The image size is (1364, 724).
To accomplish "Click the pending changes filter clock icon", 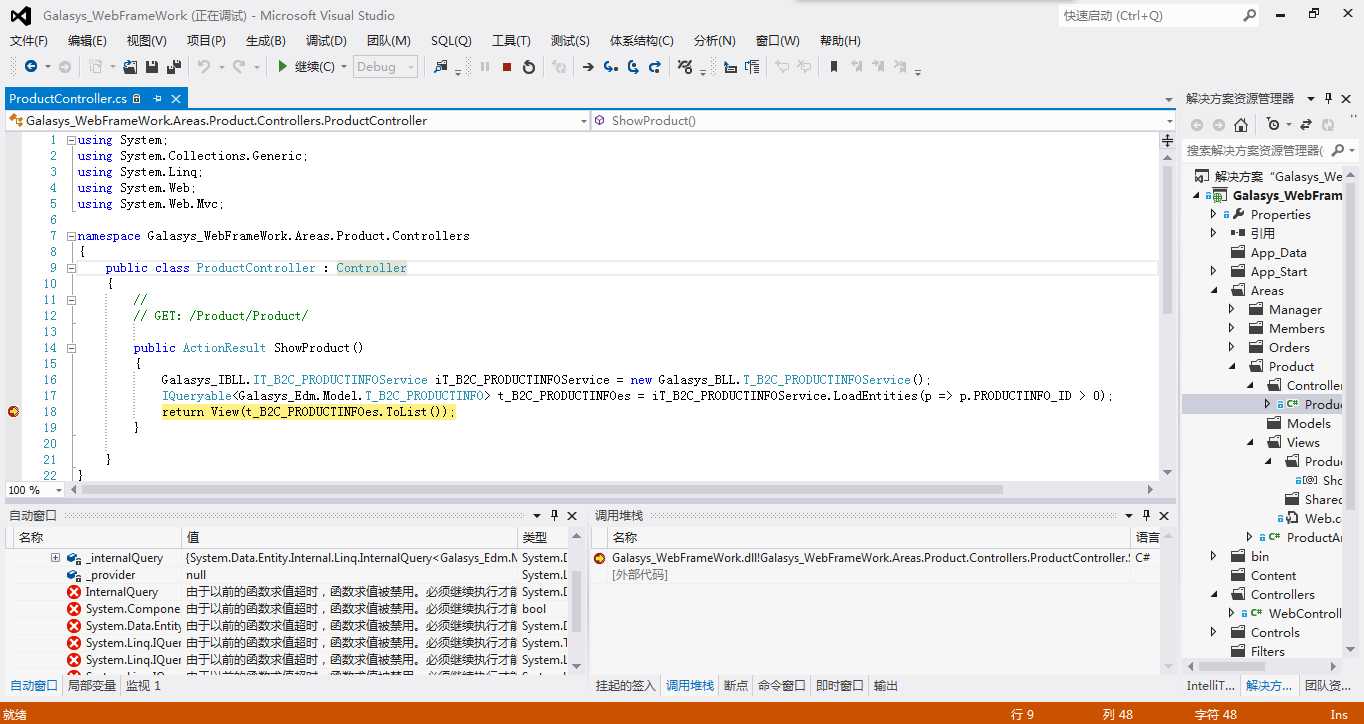I will coord(1273,125).
